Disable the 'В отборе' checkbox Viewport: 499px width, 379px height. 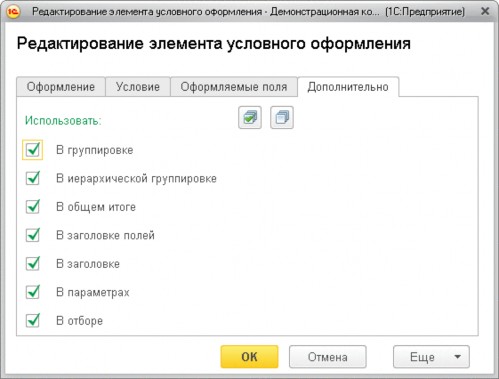point(33,321)
